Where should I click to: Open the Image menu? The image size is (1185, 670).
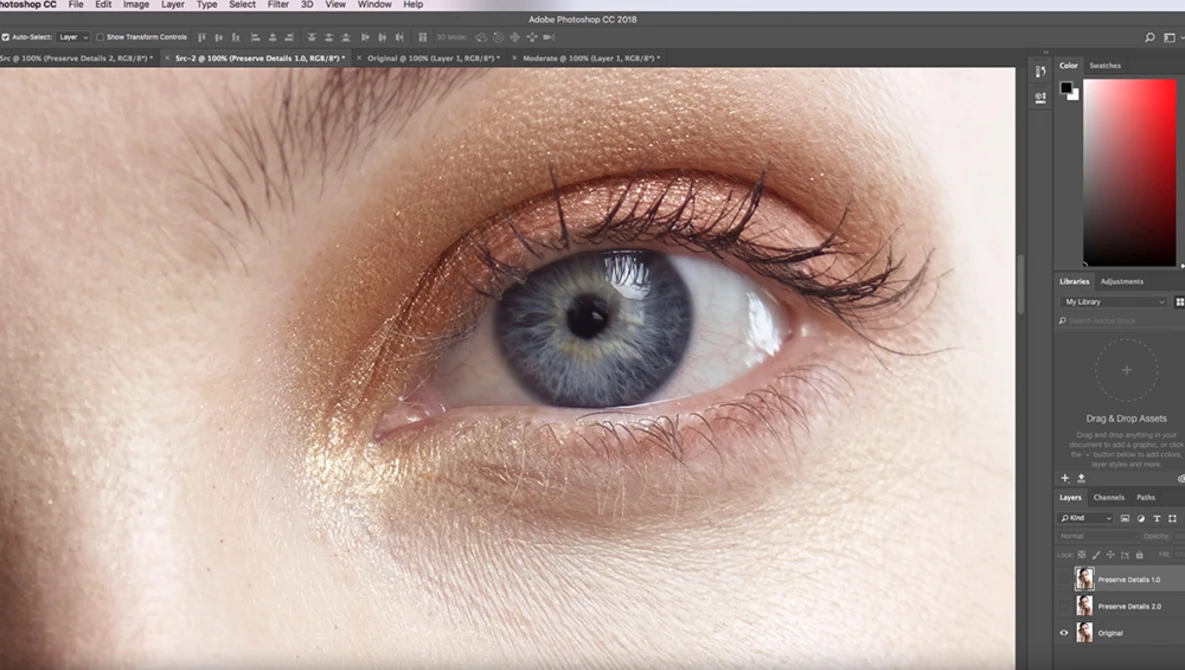point(136,5)
